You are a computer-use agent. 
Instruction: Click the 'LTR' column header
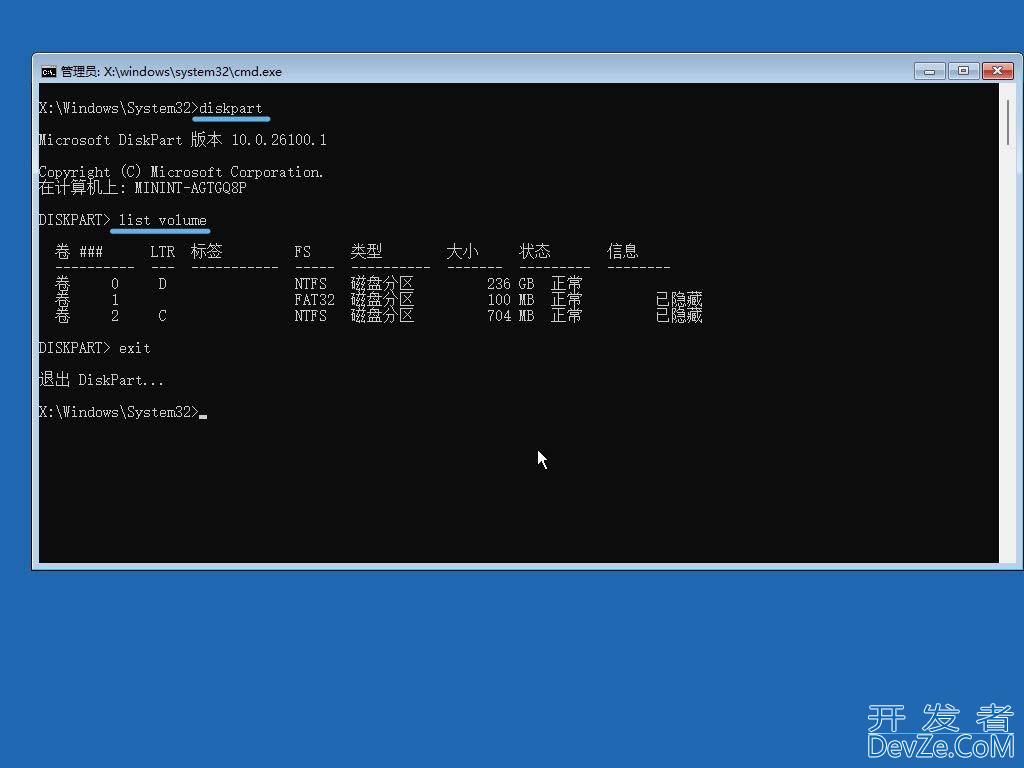tap(163, 252)
